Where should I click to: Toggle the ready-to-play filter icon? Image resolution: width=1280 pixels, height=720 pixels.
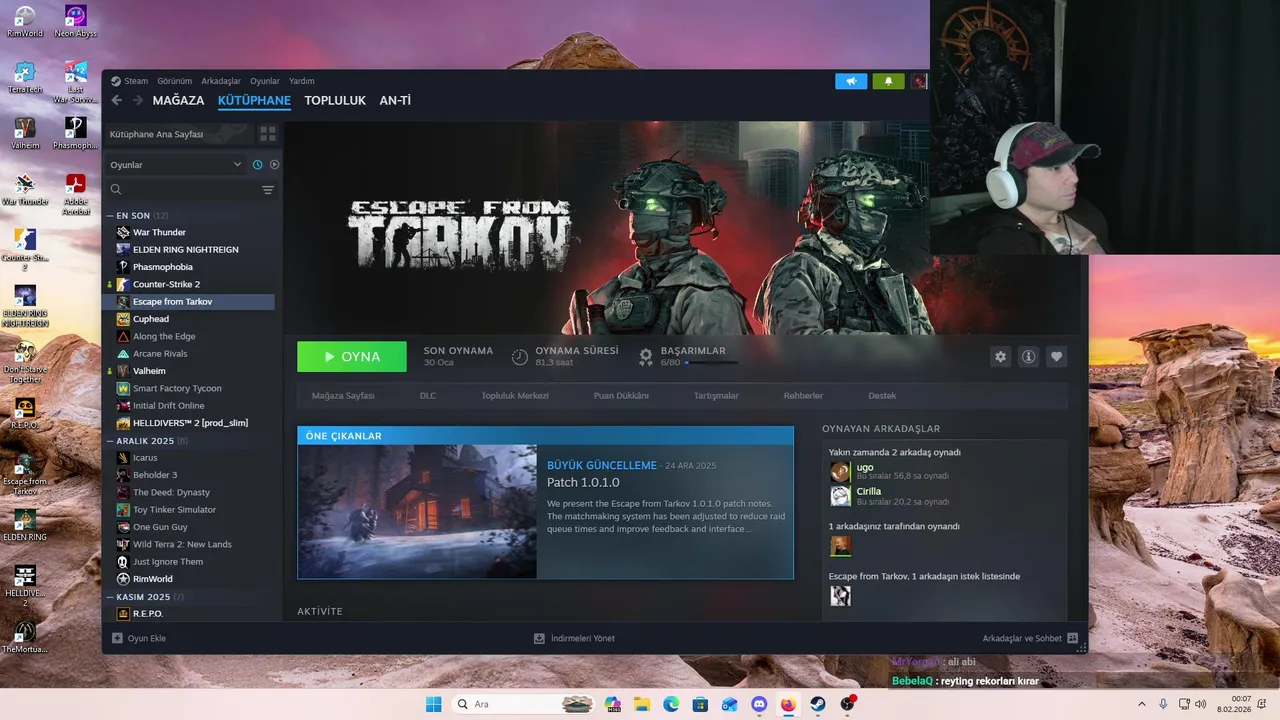[274, 164]
